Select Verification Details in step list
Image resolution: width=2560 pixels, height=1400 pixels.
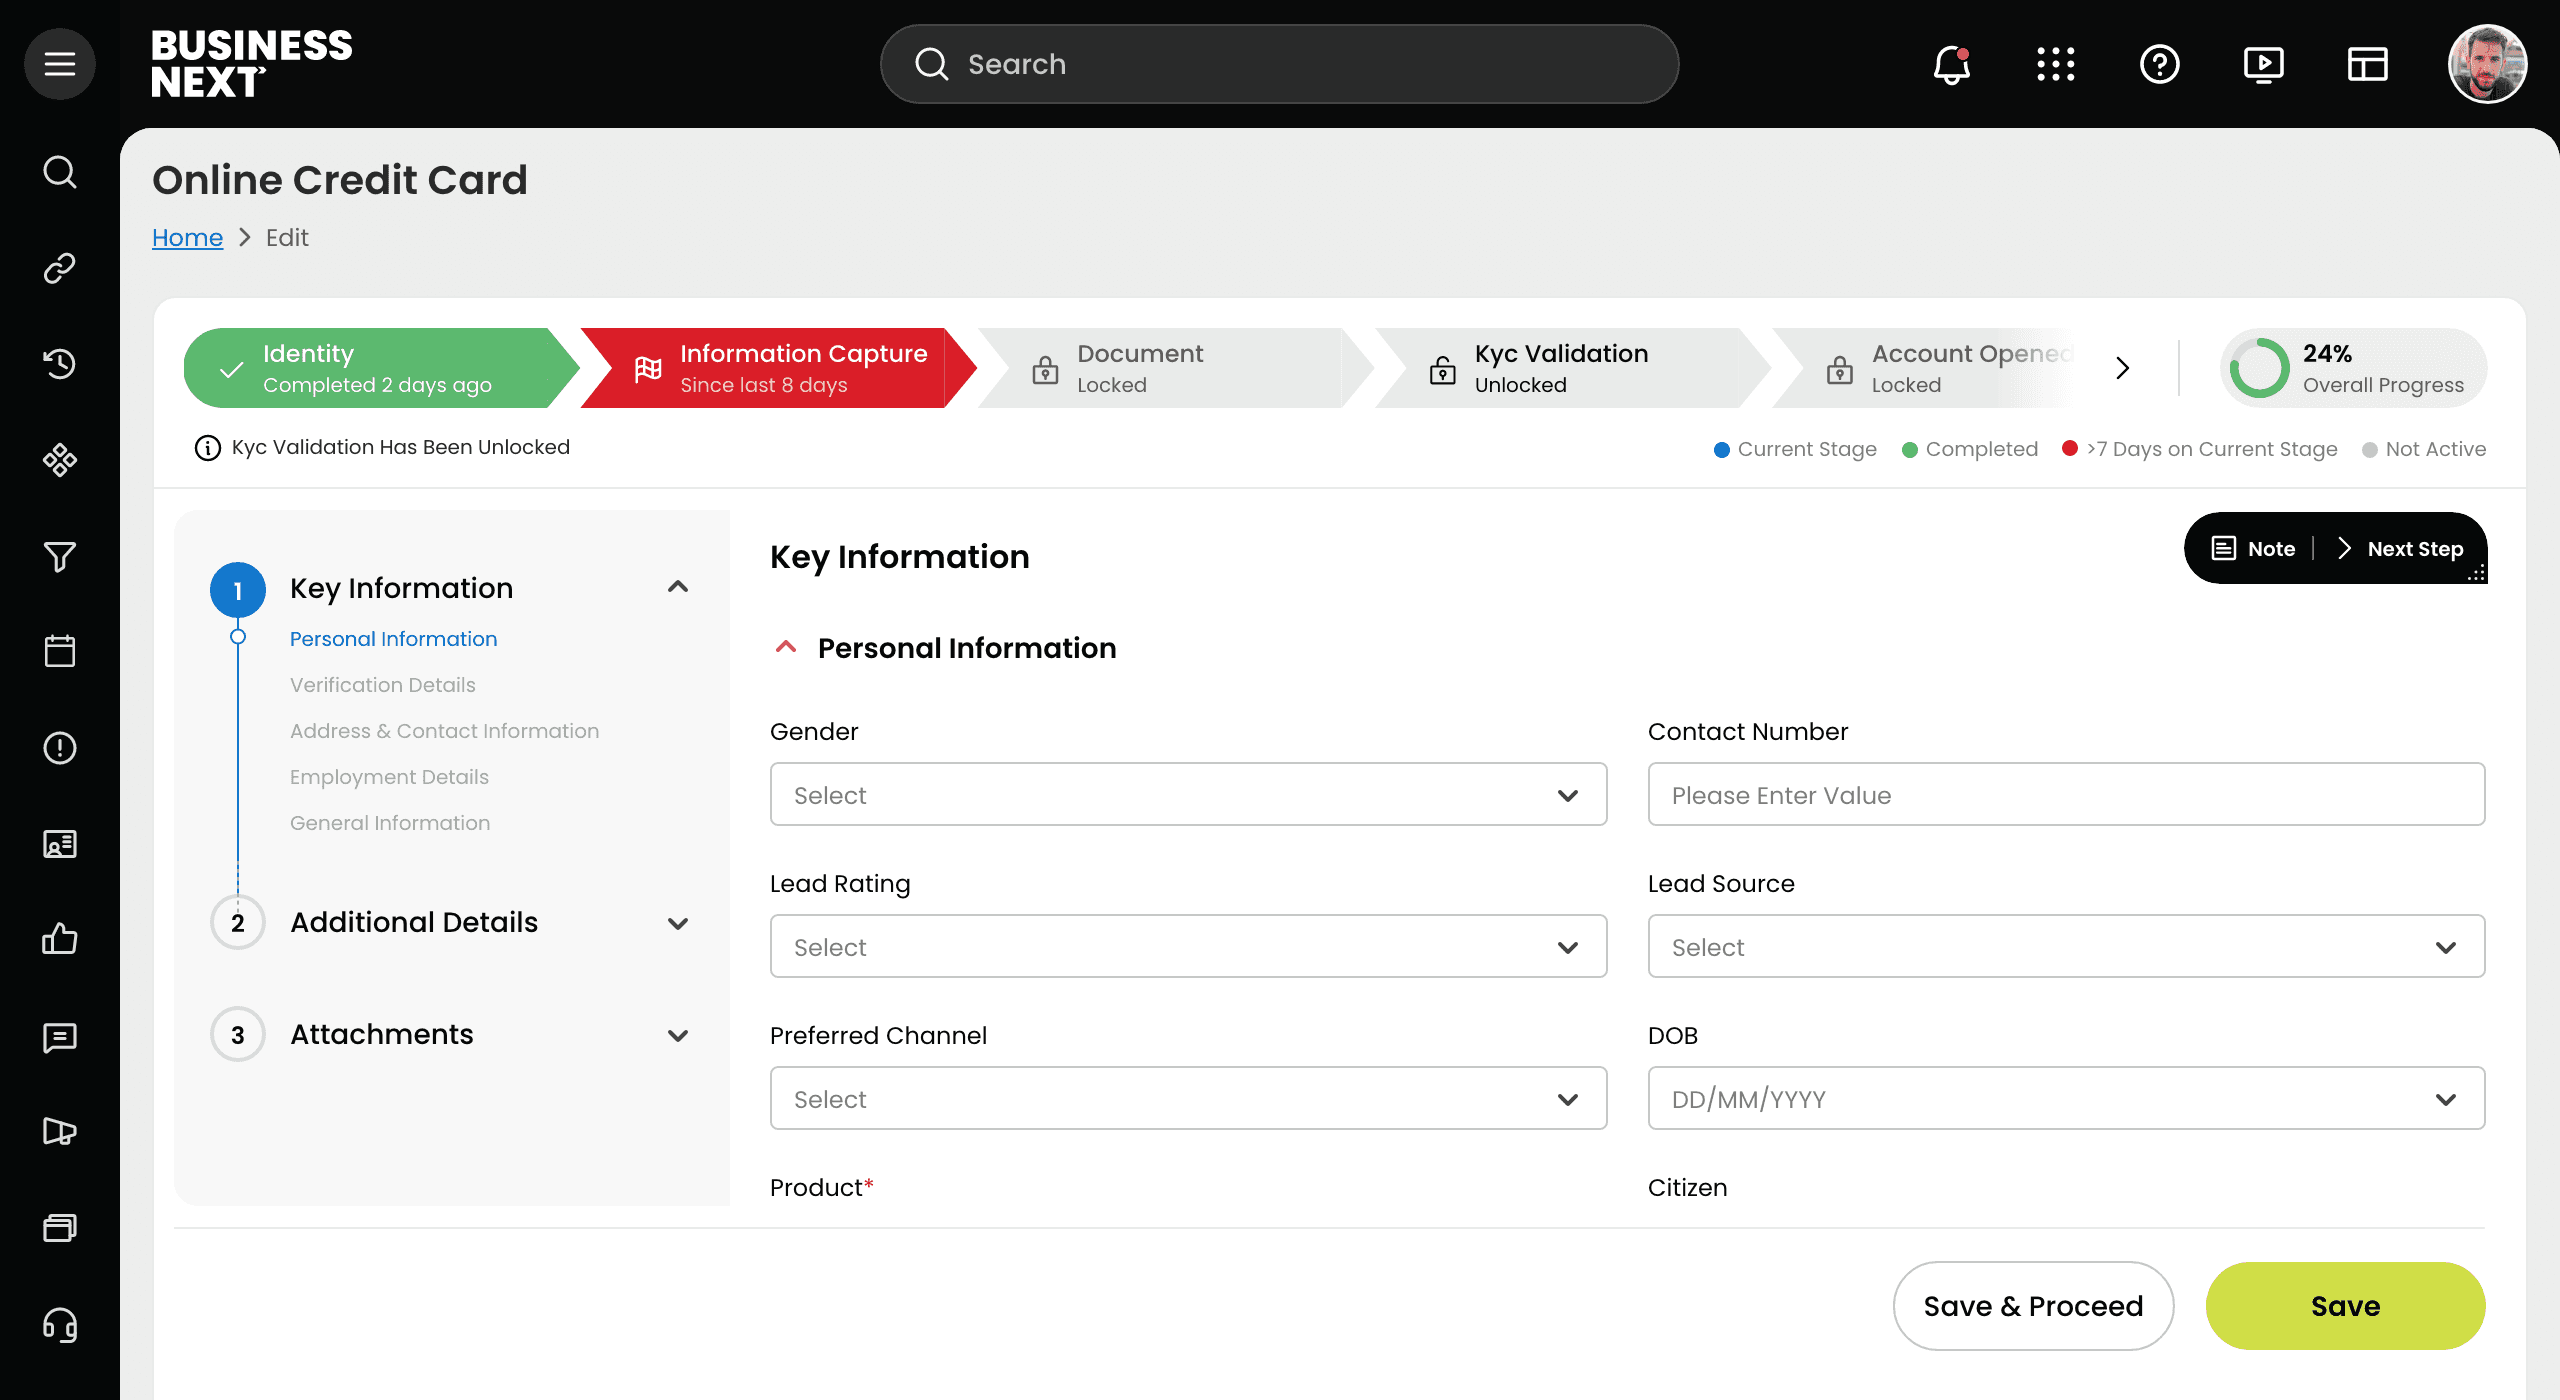point(382,685)
